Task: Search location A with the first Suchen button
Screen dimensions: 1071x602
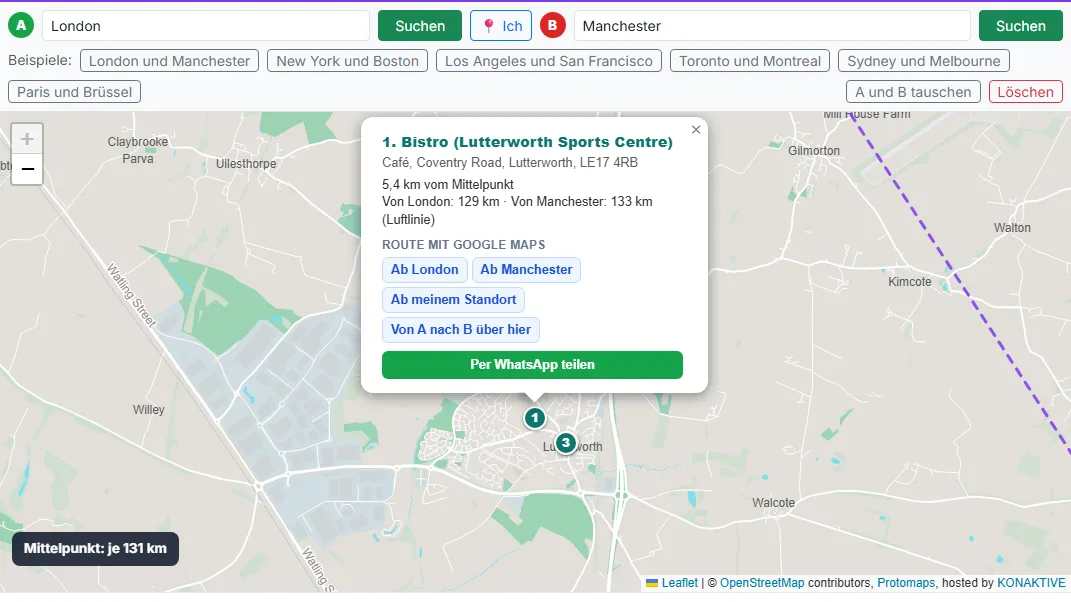Action: click(420, 26)
